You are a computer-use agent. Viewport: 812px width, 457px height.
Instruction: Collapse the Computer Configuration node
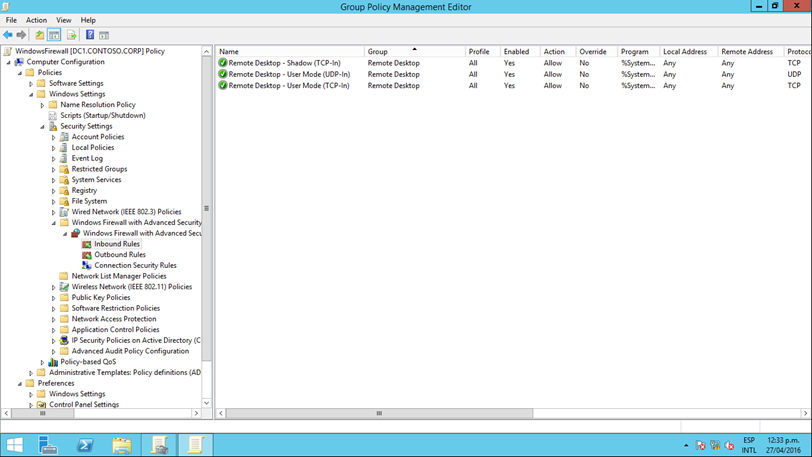(8, 62)
